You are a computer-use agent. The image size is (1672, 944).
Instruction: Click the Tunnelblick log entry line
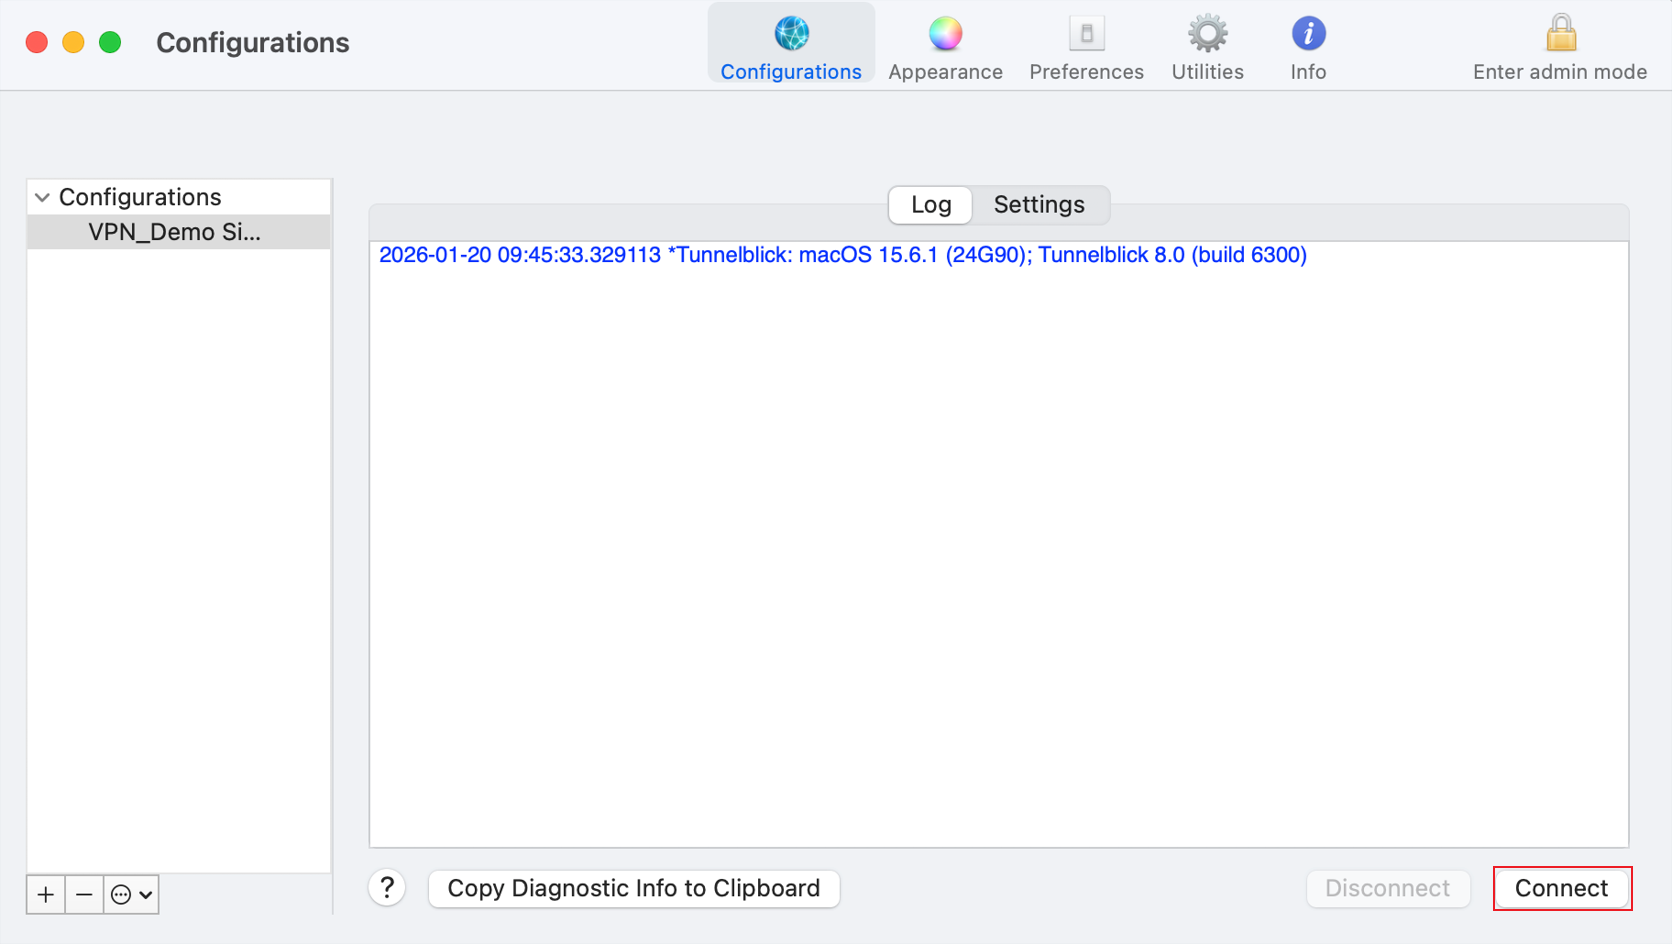coord(842,255)
